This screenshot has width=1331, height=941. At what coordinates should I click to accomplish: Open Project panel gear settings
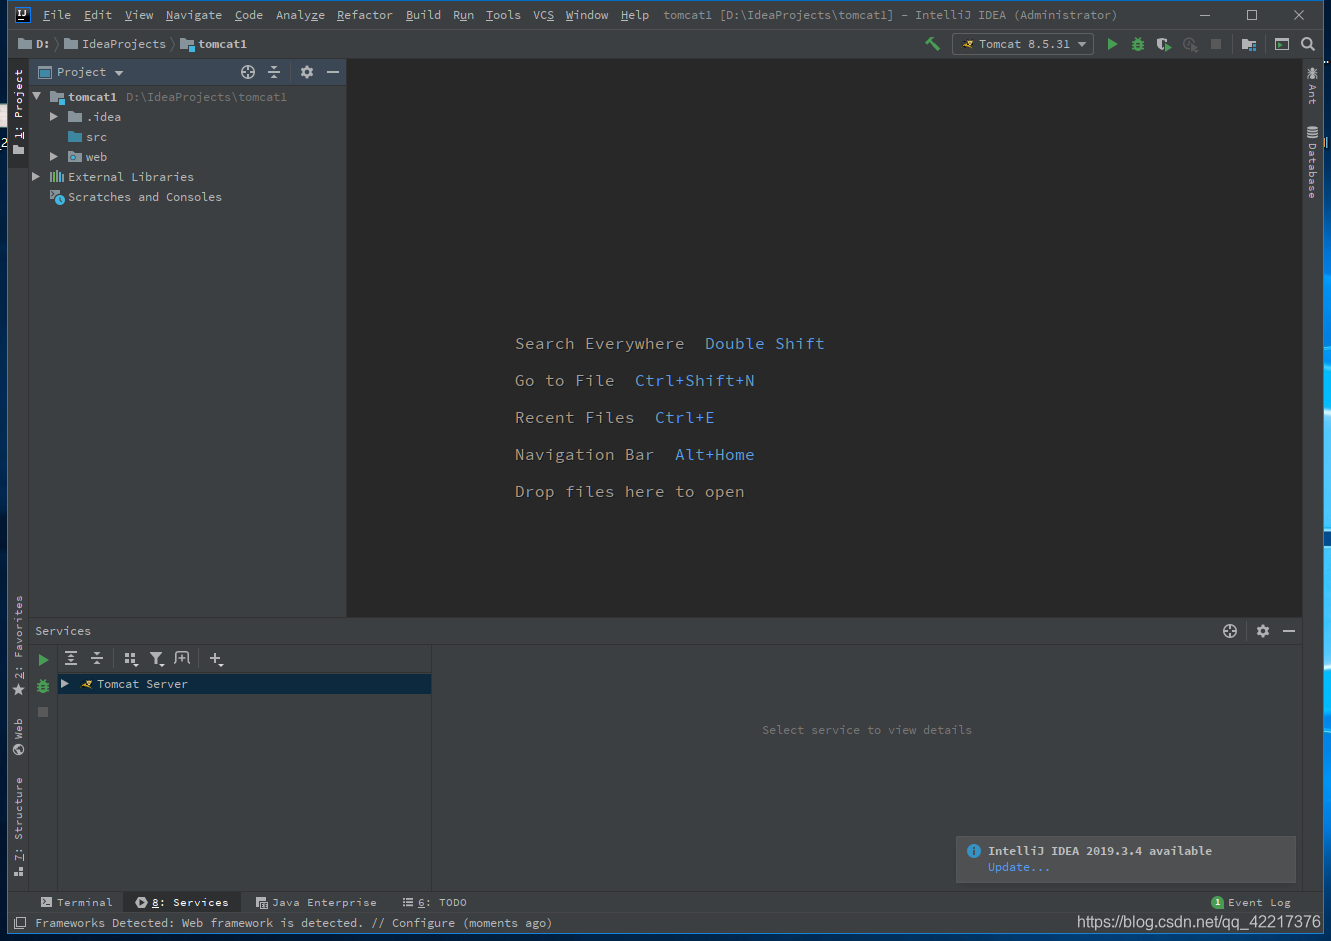tap(307, 72)
